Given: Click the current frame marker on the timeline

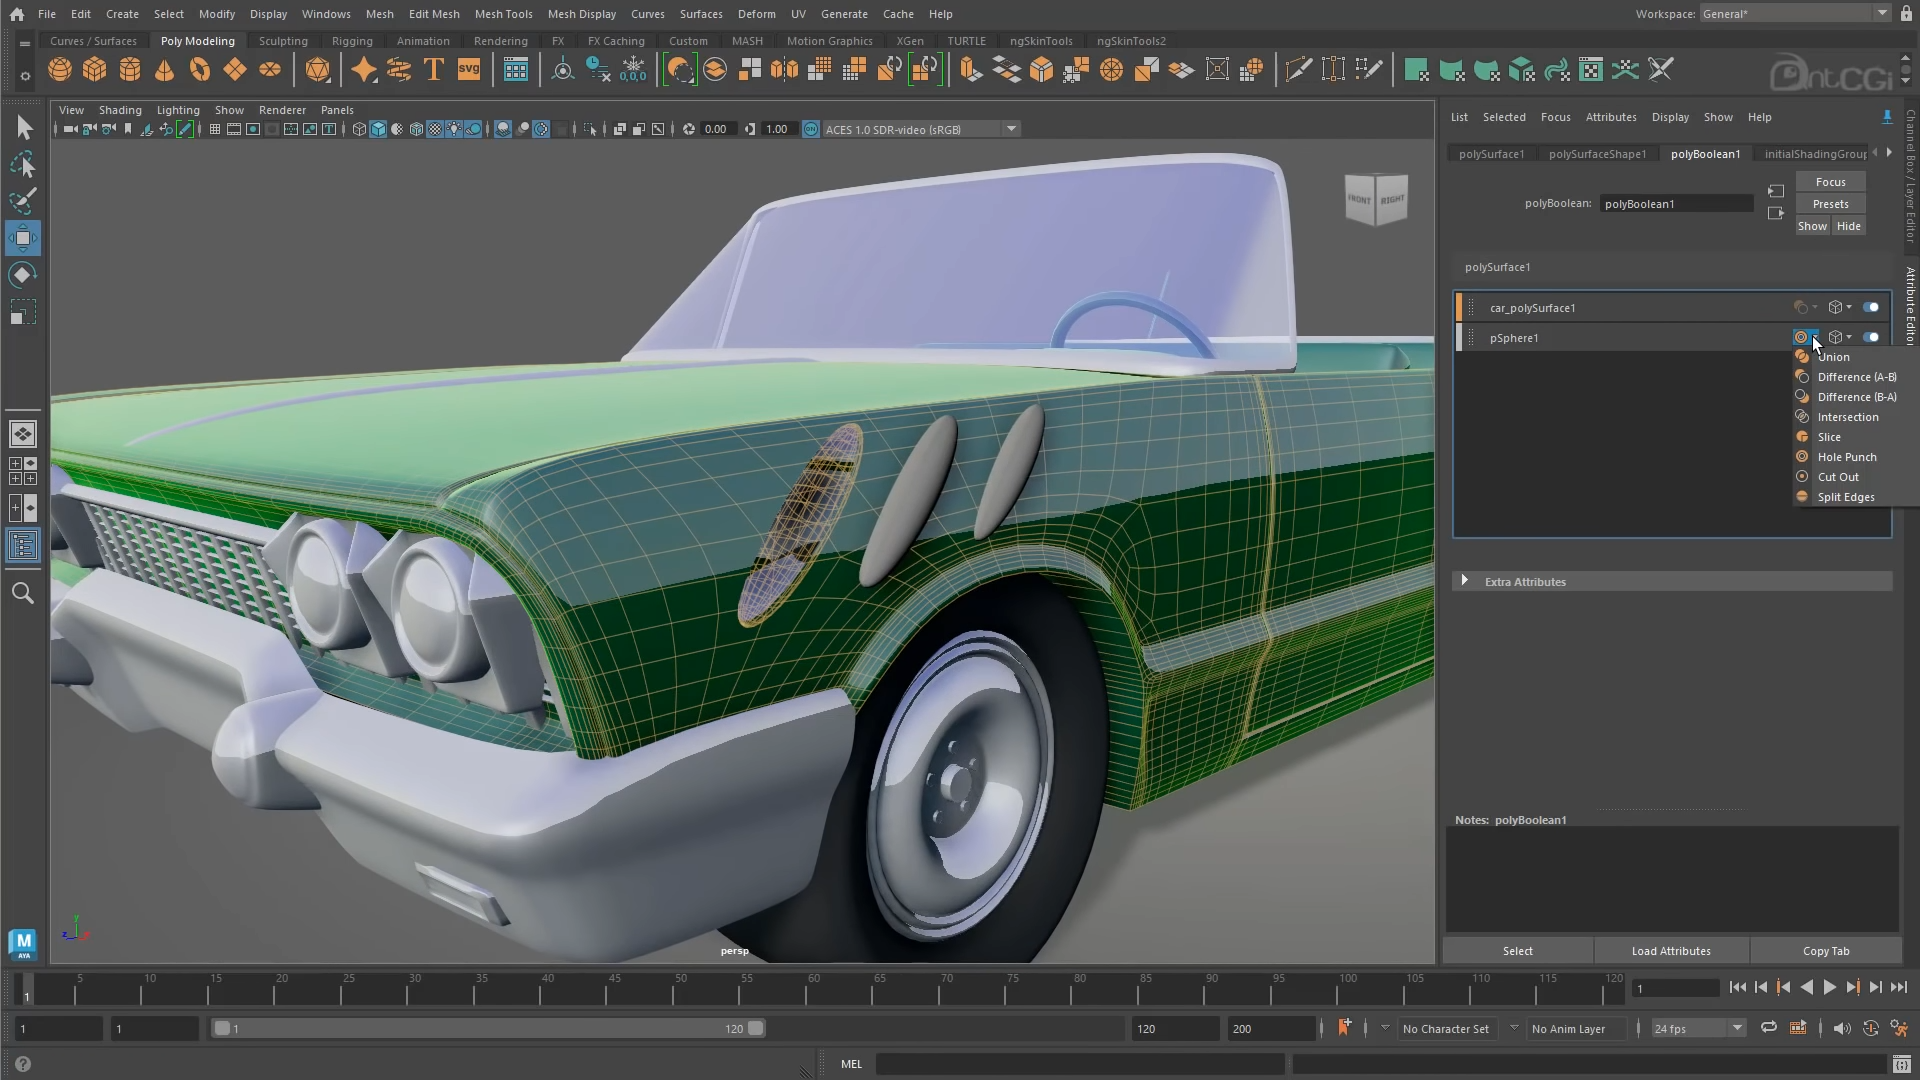Looking at the screenshot, I should coord(27,989).
